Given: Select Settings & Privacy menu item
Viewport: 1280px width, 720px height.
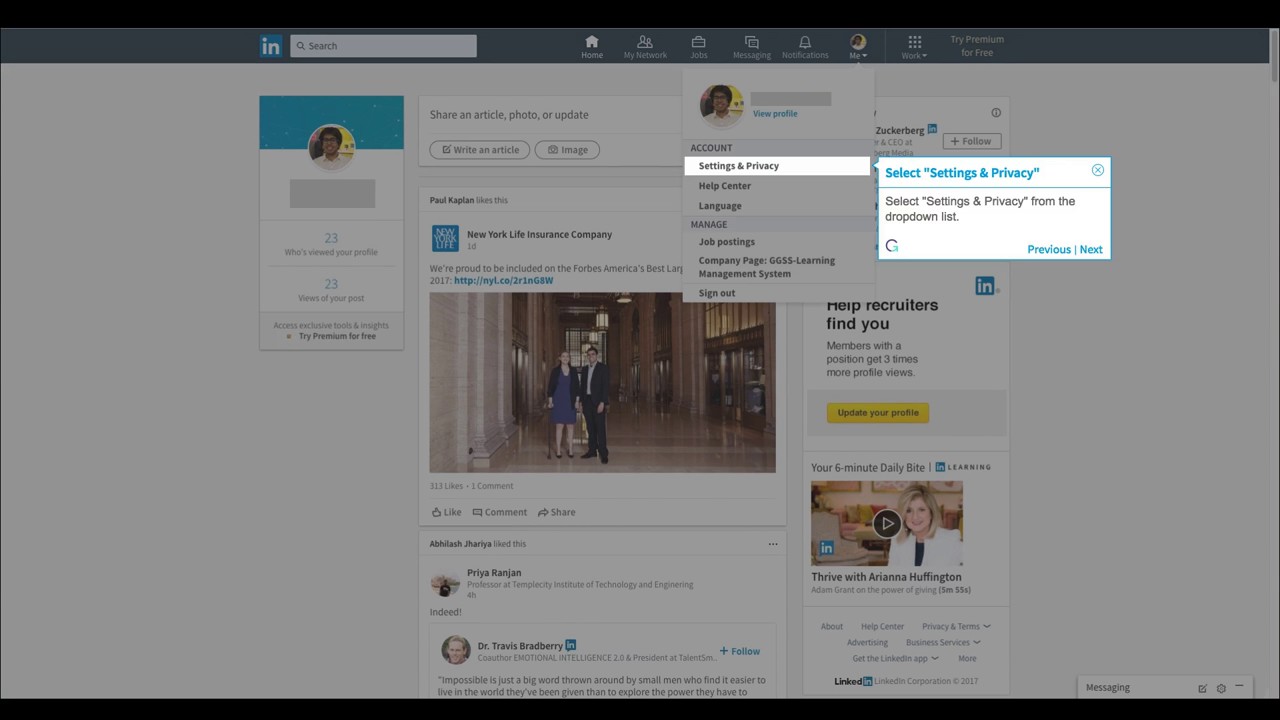Looking at the screenshot, I should (777, 166).
